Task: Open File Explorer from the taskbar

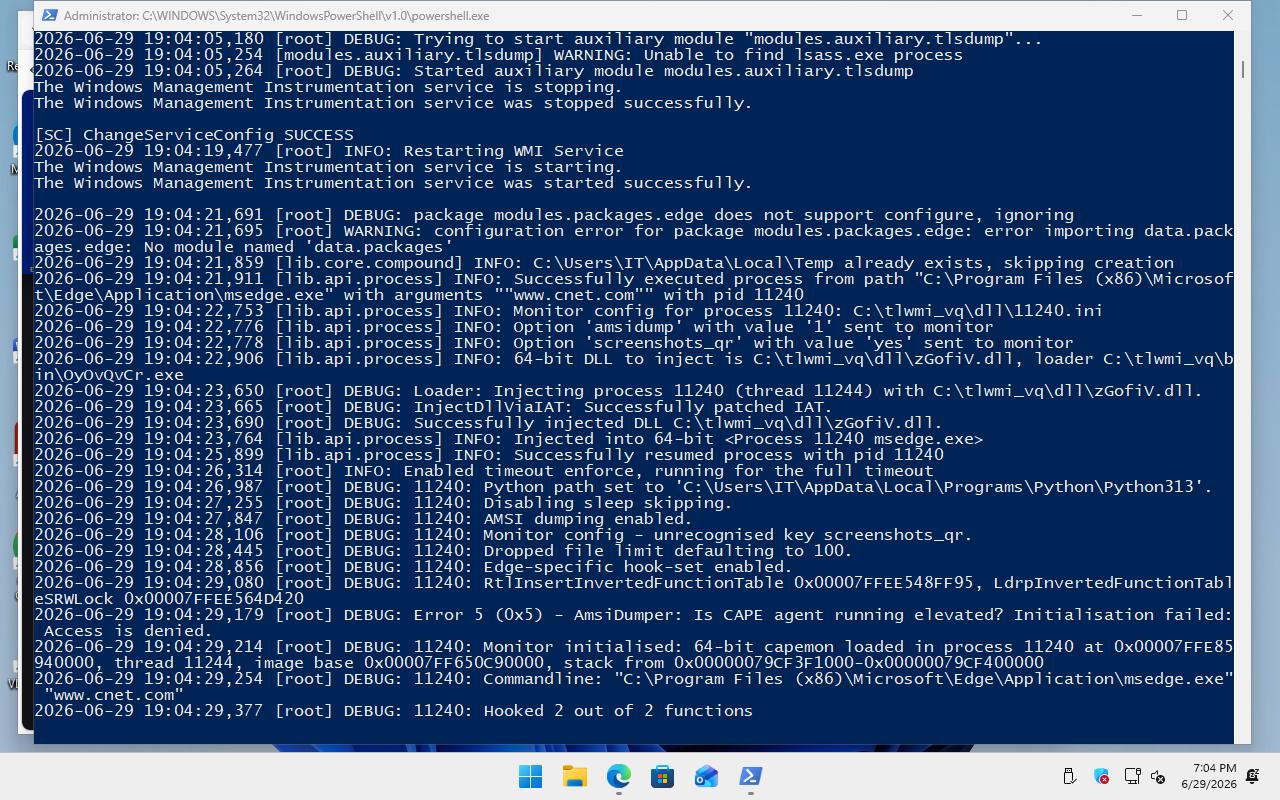Action: pyautogui.click(x=574, y=776)
